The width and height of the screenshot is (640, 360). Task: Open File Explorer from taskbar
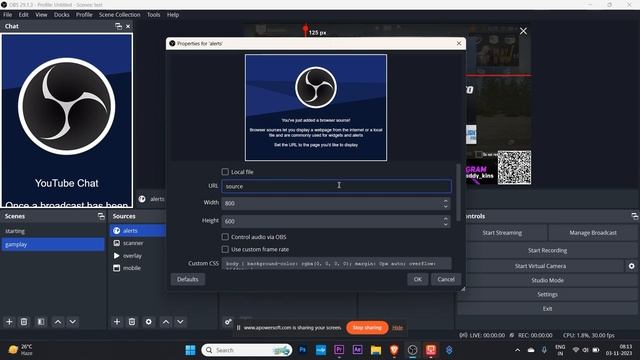[376, 350]
